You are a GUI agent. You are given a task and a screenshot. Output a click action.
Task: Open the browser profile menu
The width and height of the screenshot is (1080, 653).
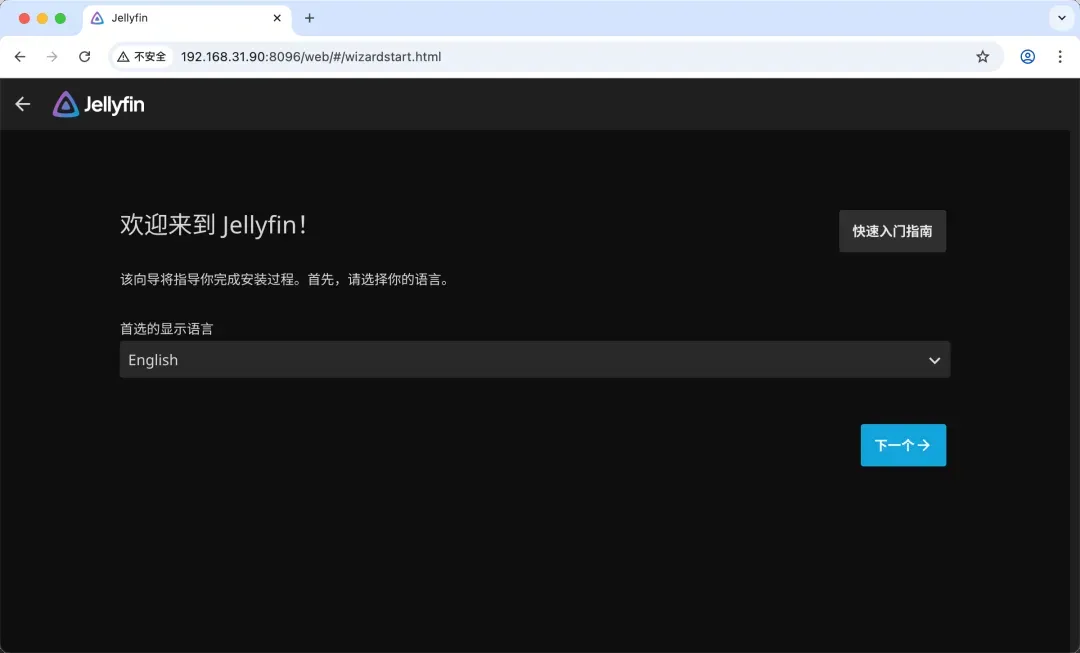[1027, 56]
